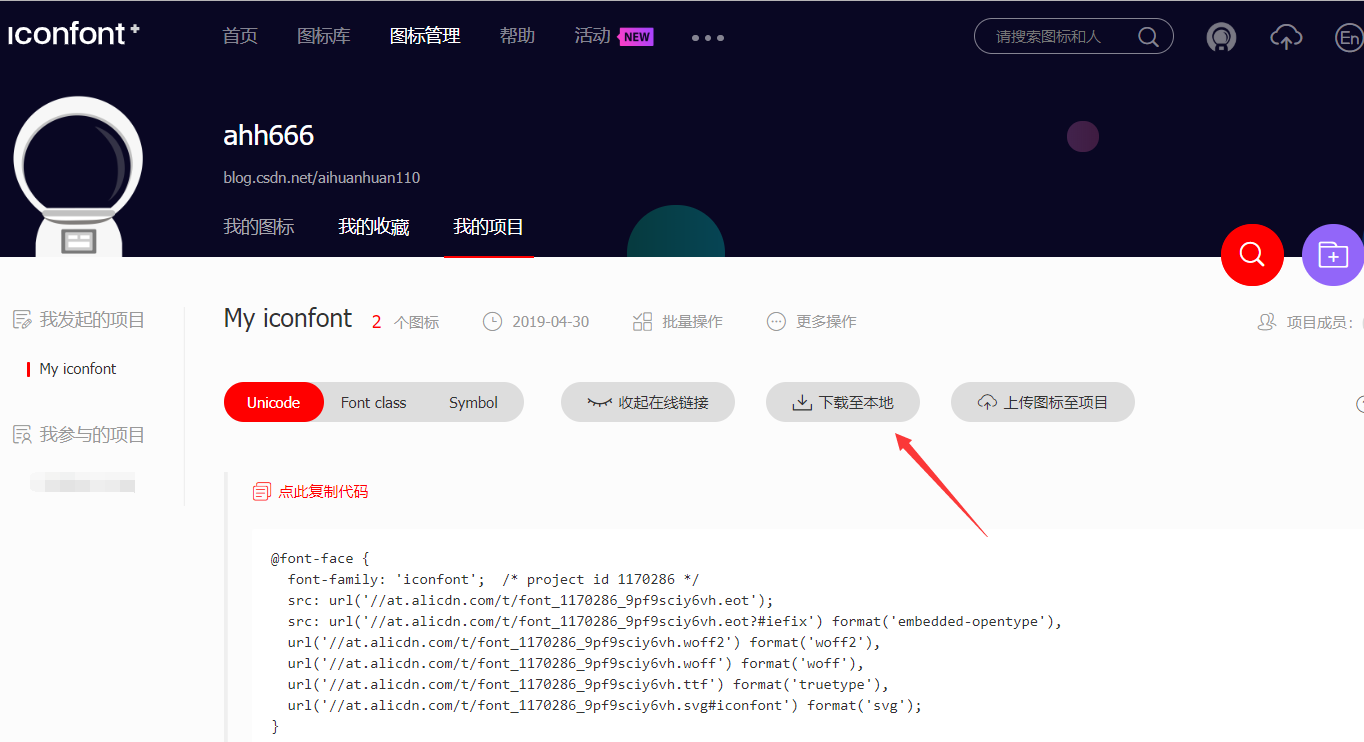Click the closed-eye icon on 收起在线链接
This screenshot has height=742, width=1364.
click(x=599, y=402)
